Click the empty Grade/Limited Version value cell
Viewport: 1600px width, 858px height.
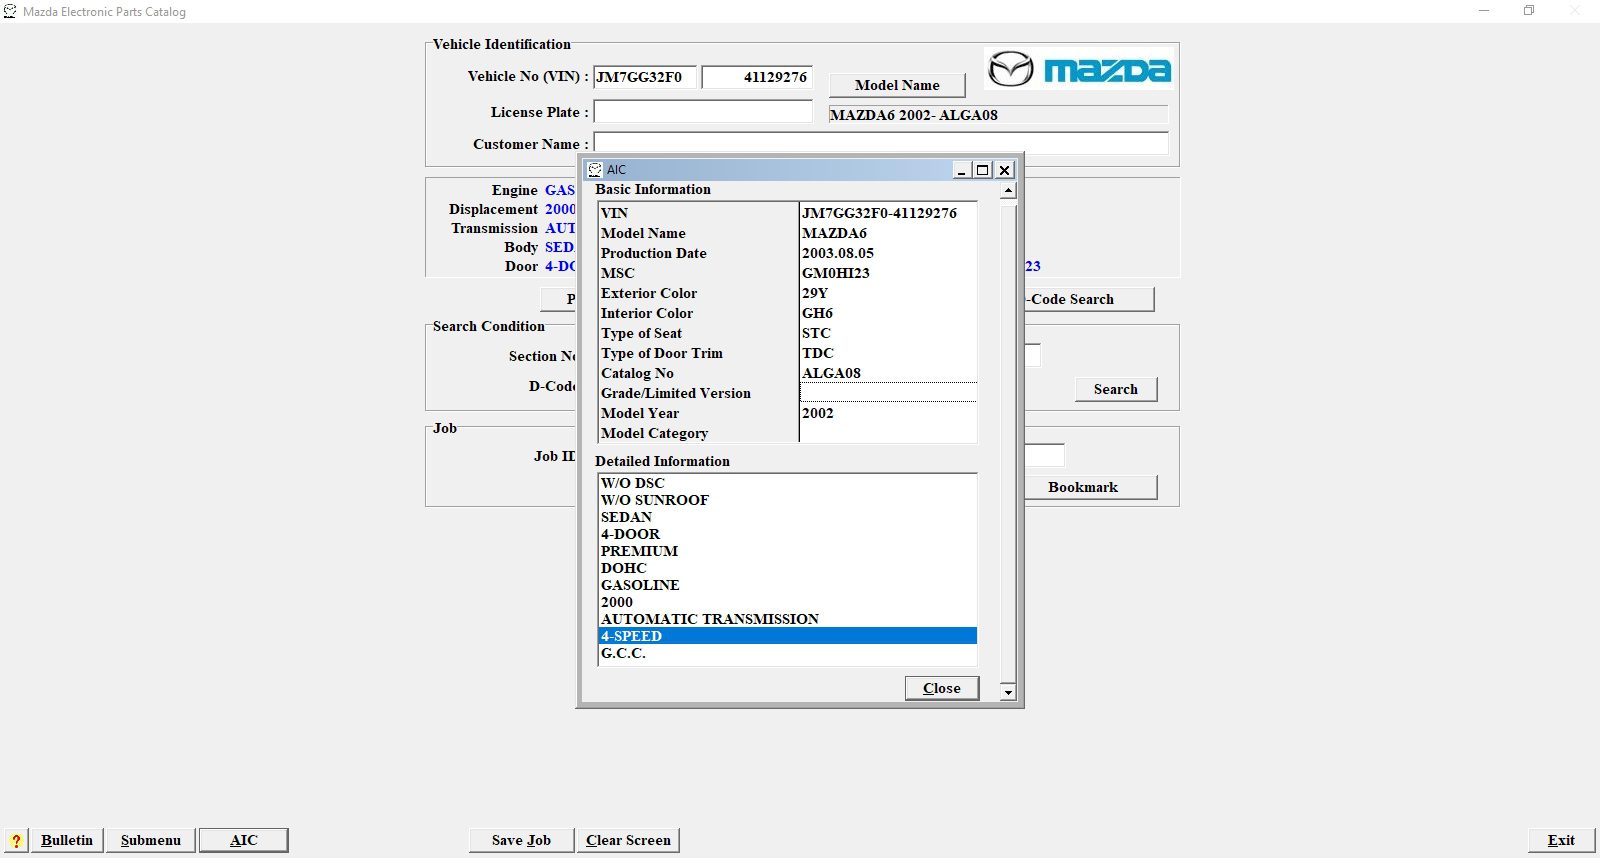pyautogui.click(x=888, y=393)
